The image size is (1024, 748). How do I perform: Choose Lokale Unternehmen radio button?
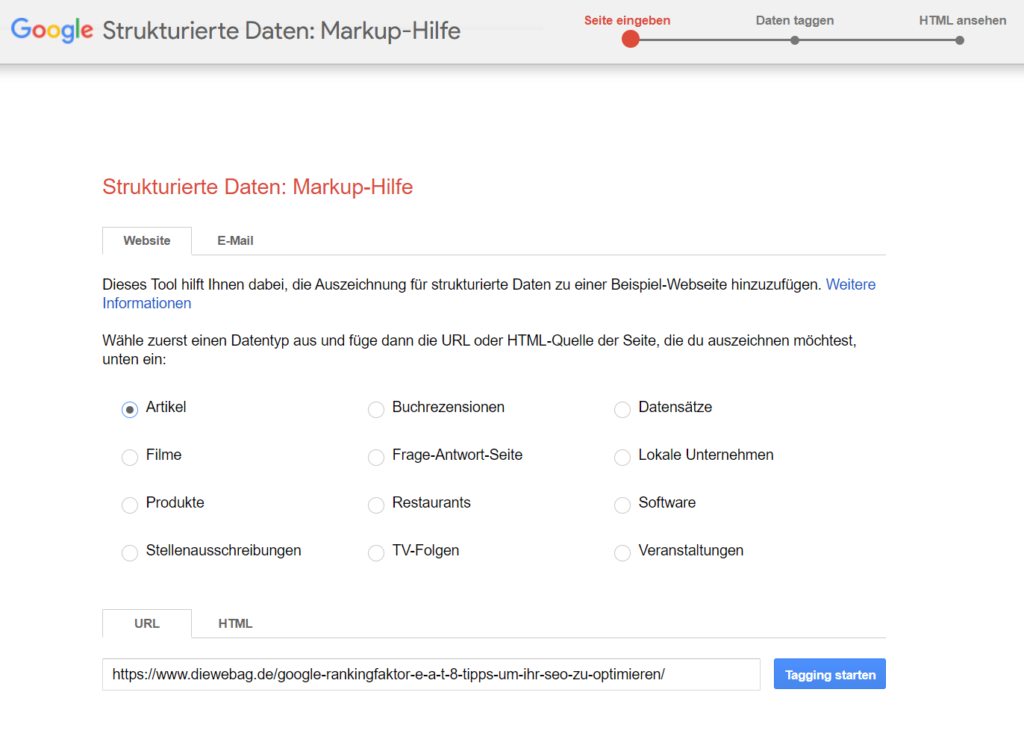tap(622, 457)
